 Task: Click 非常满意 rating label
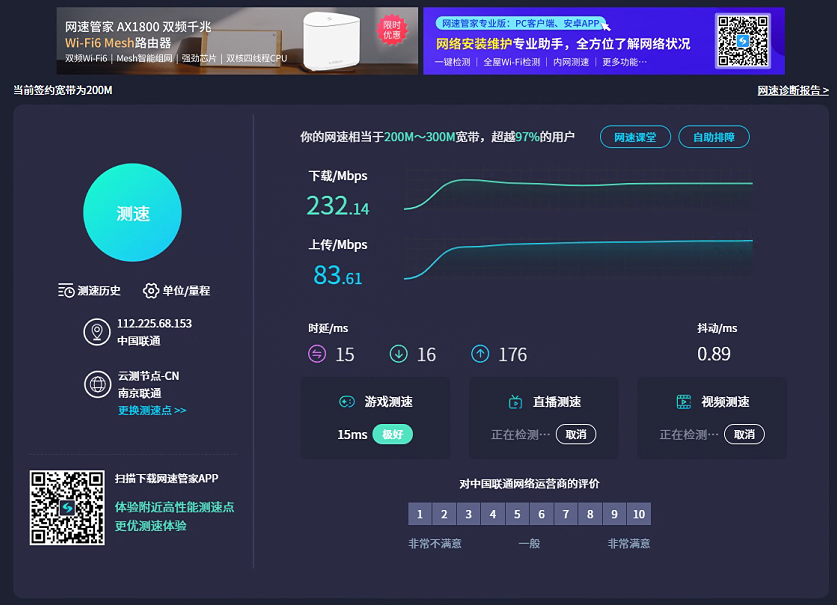pos(629,544)
